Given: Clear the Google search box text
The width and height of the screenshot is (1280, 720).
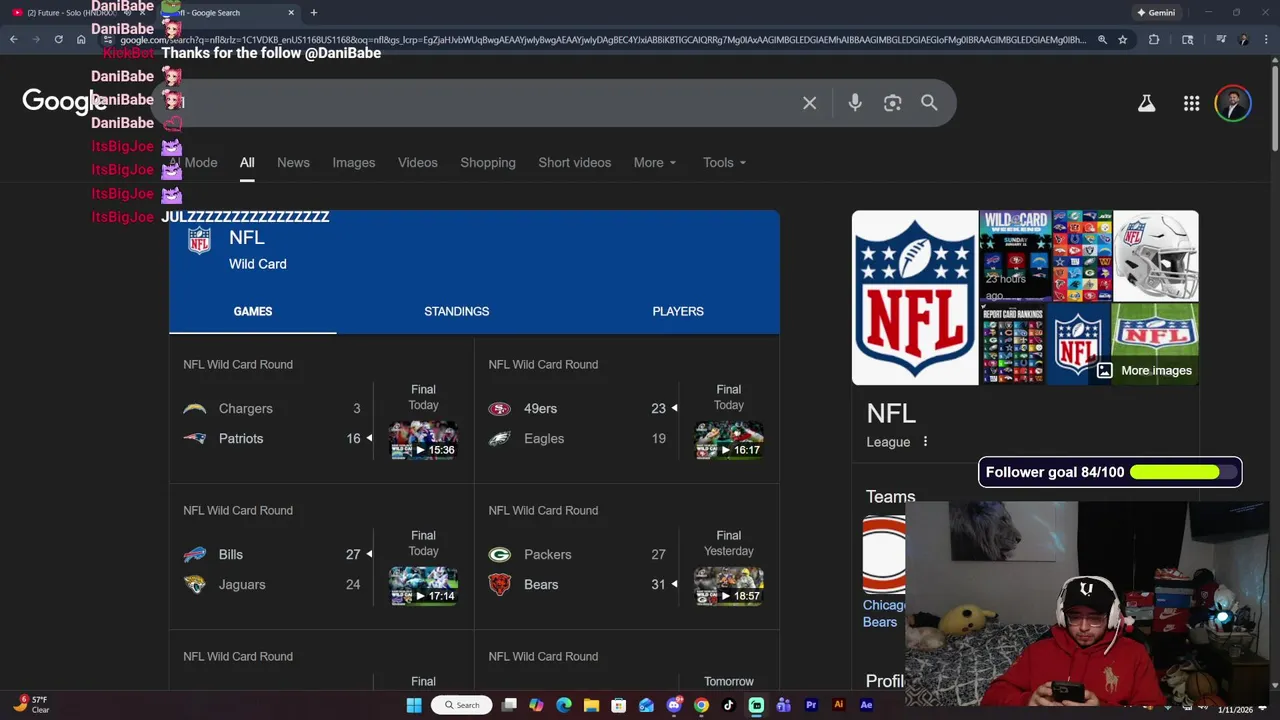Looking at the screenshot, I should (810, 103).
